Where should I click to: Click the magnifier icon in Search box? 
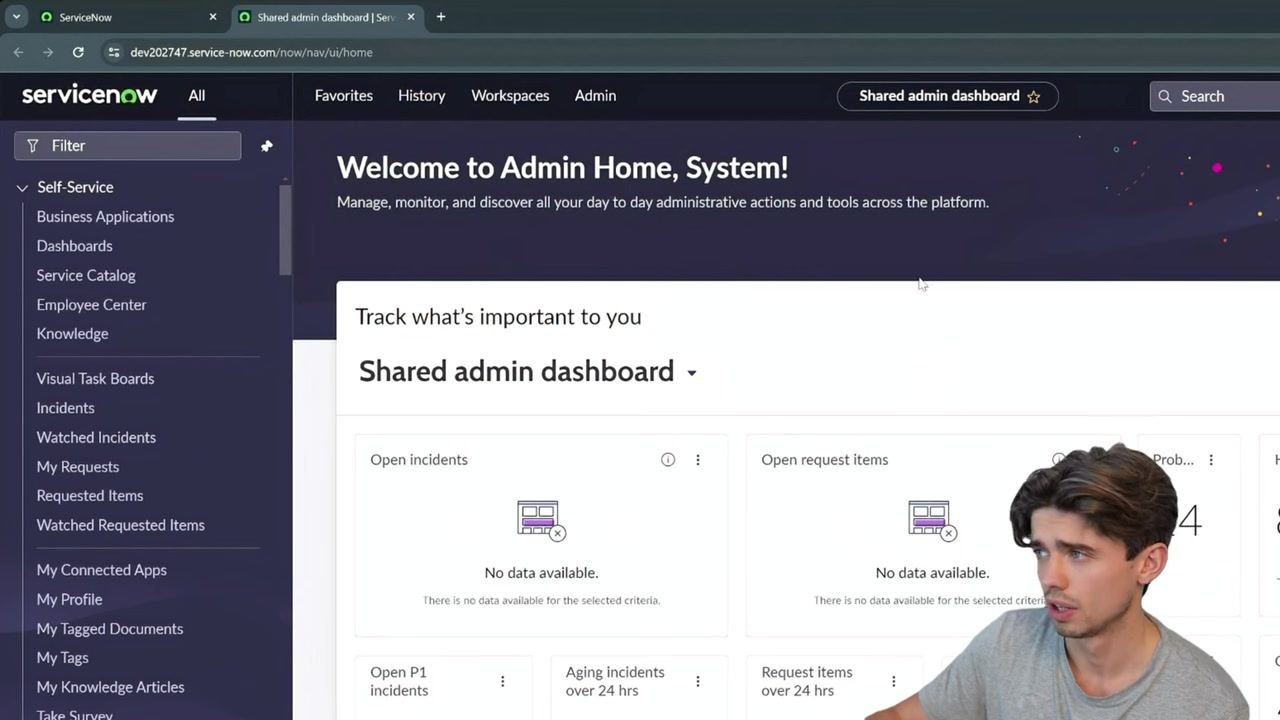click(1165, 96)
